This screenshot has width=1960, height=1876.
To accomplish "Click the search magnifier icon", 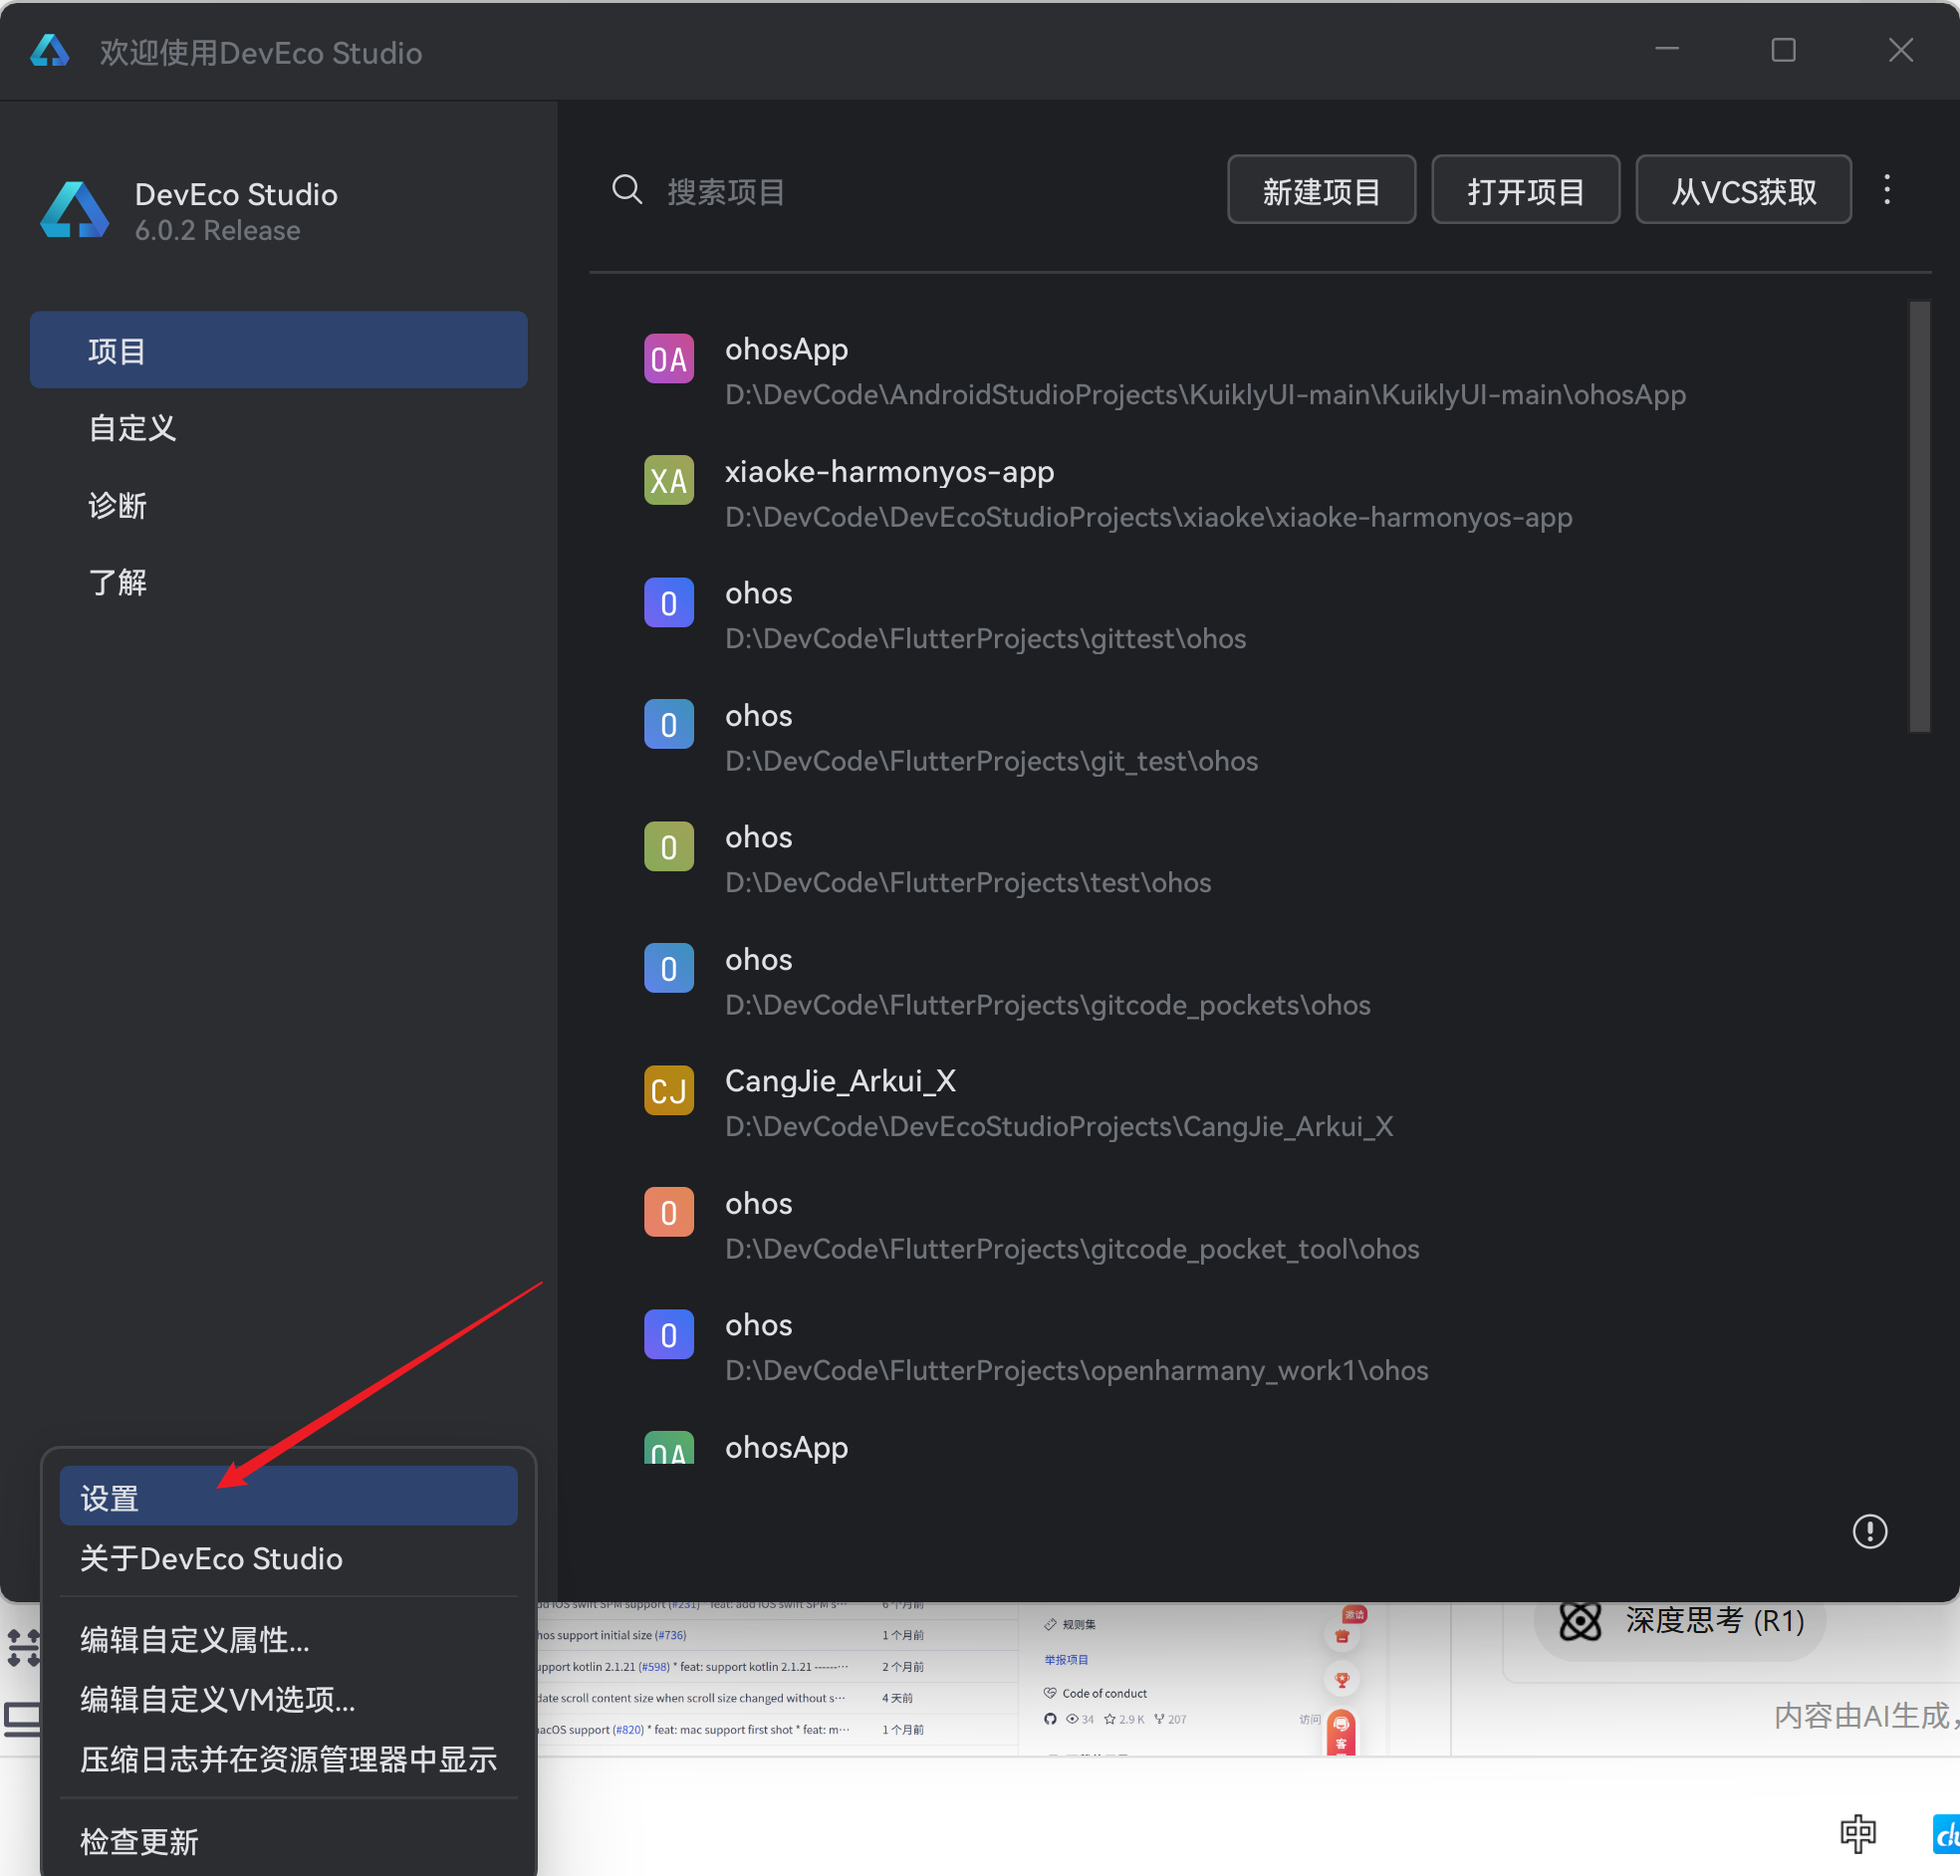I will (627, 189).
